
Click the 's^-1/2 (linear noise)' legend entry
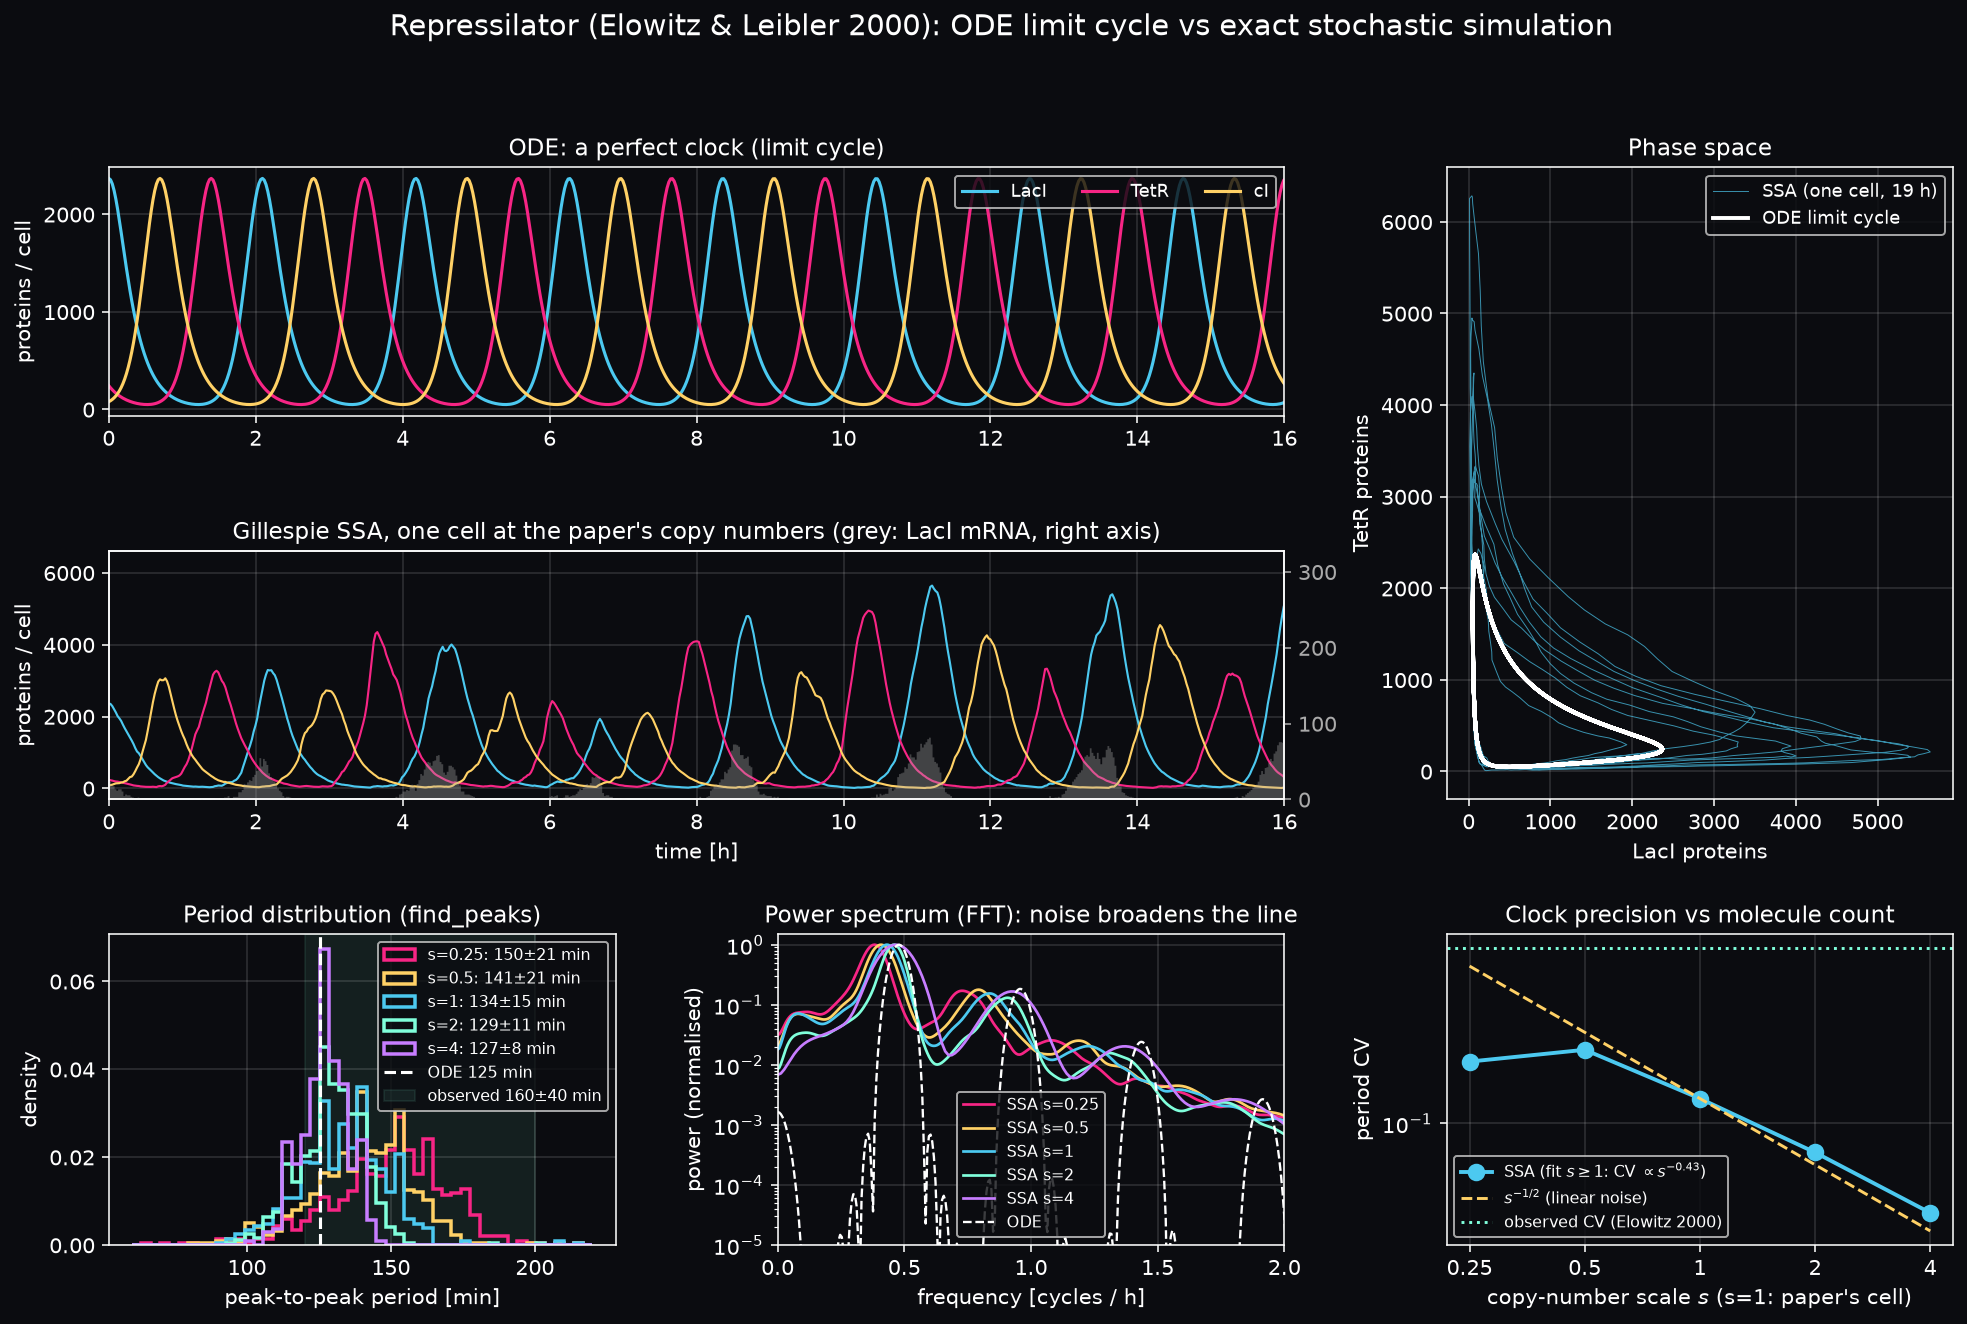click(x=1553, y=1197)
